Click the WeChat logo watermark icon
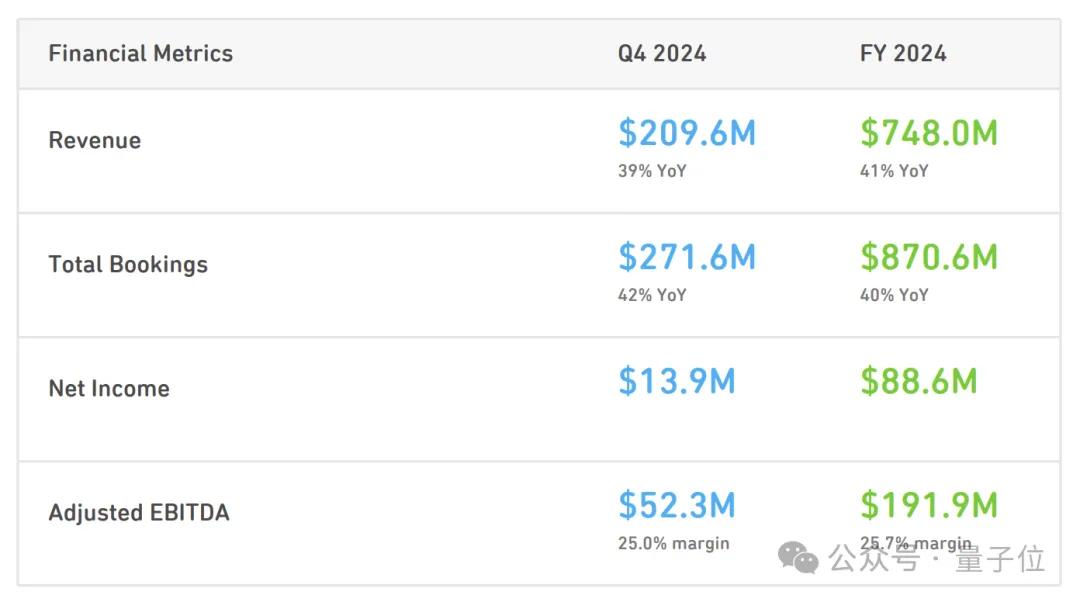 pyautogui.click(x=799, y=558)
